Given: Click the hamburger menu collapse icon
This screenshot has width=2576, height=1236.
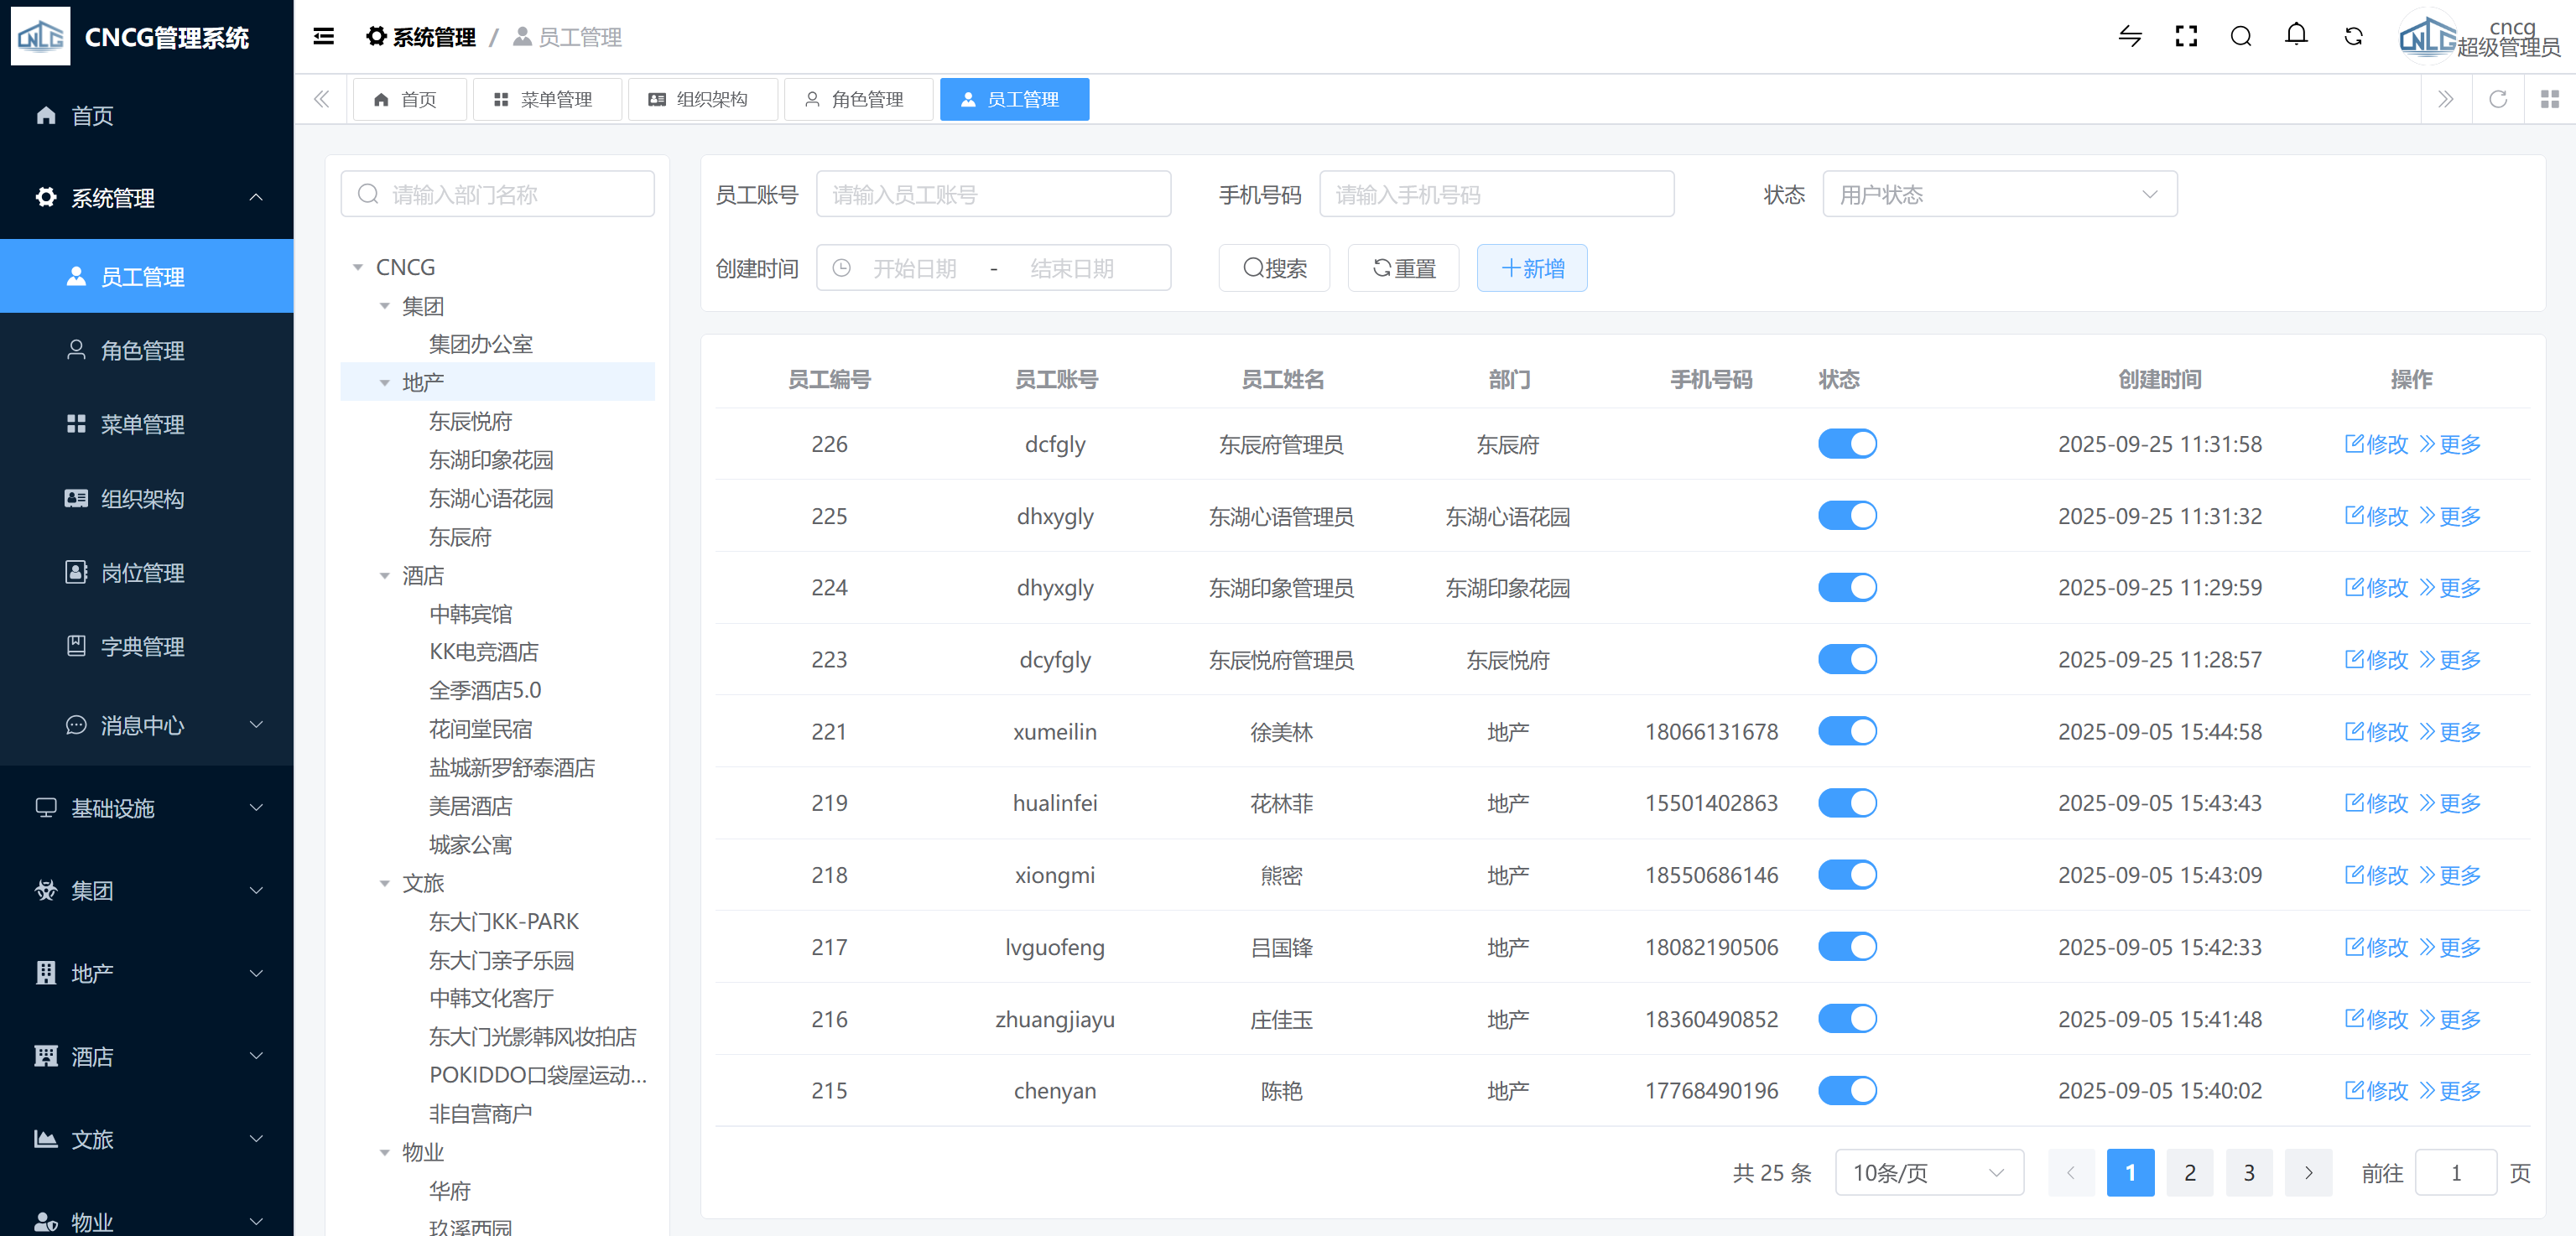Looking at the screenshot, I should [x=323, y=37].
